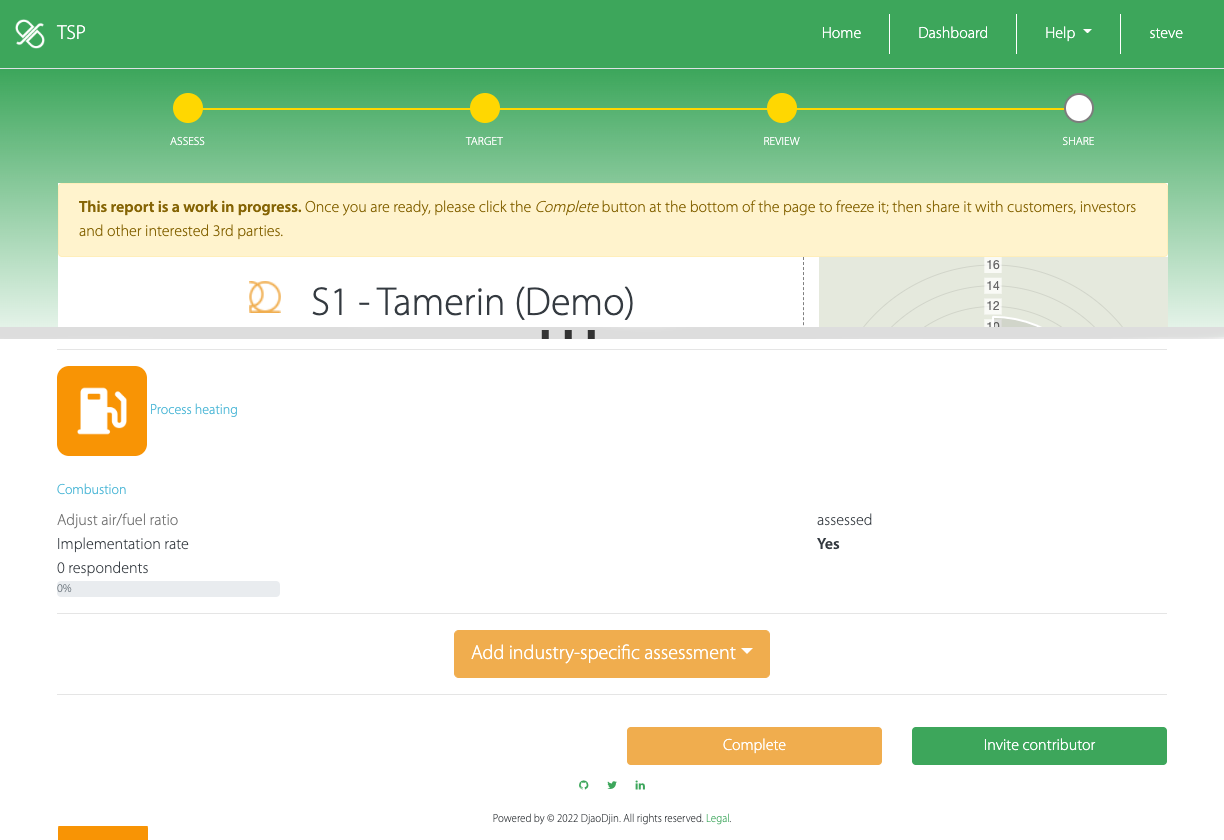Open the Twitter icon in footer
This screenshot has width=1224, height=840.
[612, 785]
